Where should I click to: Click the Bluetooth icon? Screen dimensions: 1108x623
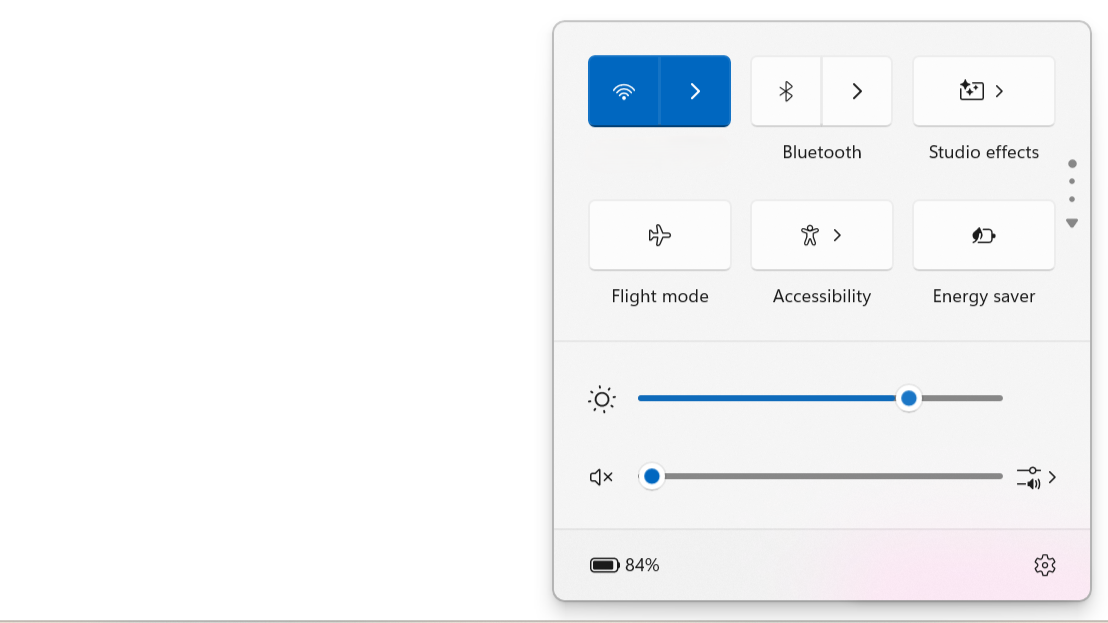point(786,90)
